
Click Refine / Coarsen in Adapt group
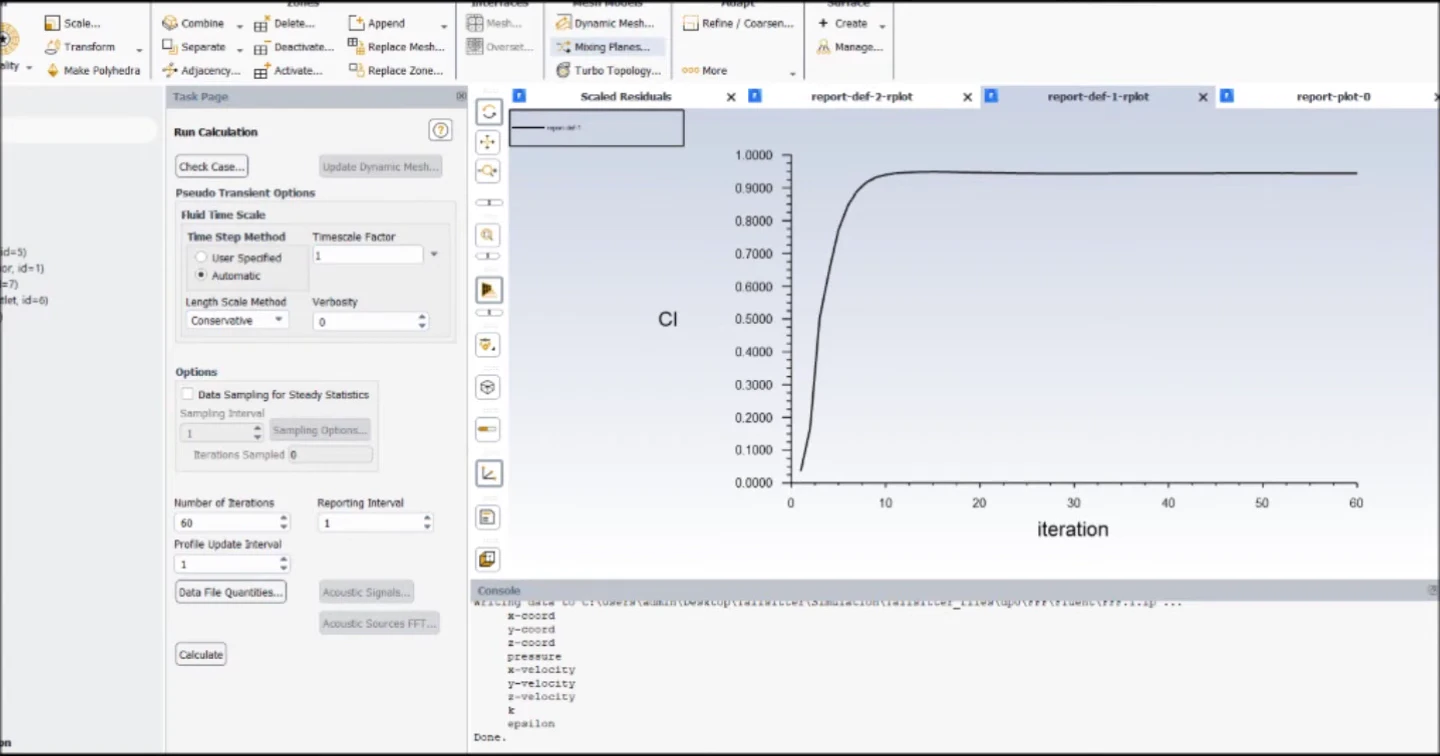pyautogui.click(x=738, y=23)
